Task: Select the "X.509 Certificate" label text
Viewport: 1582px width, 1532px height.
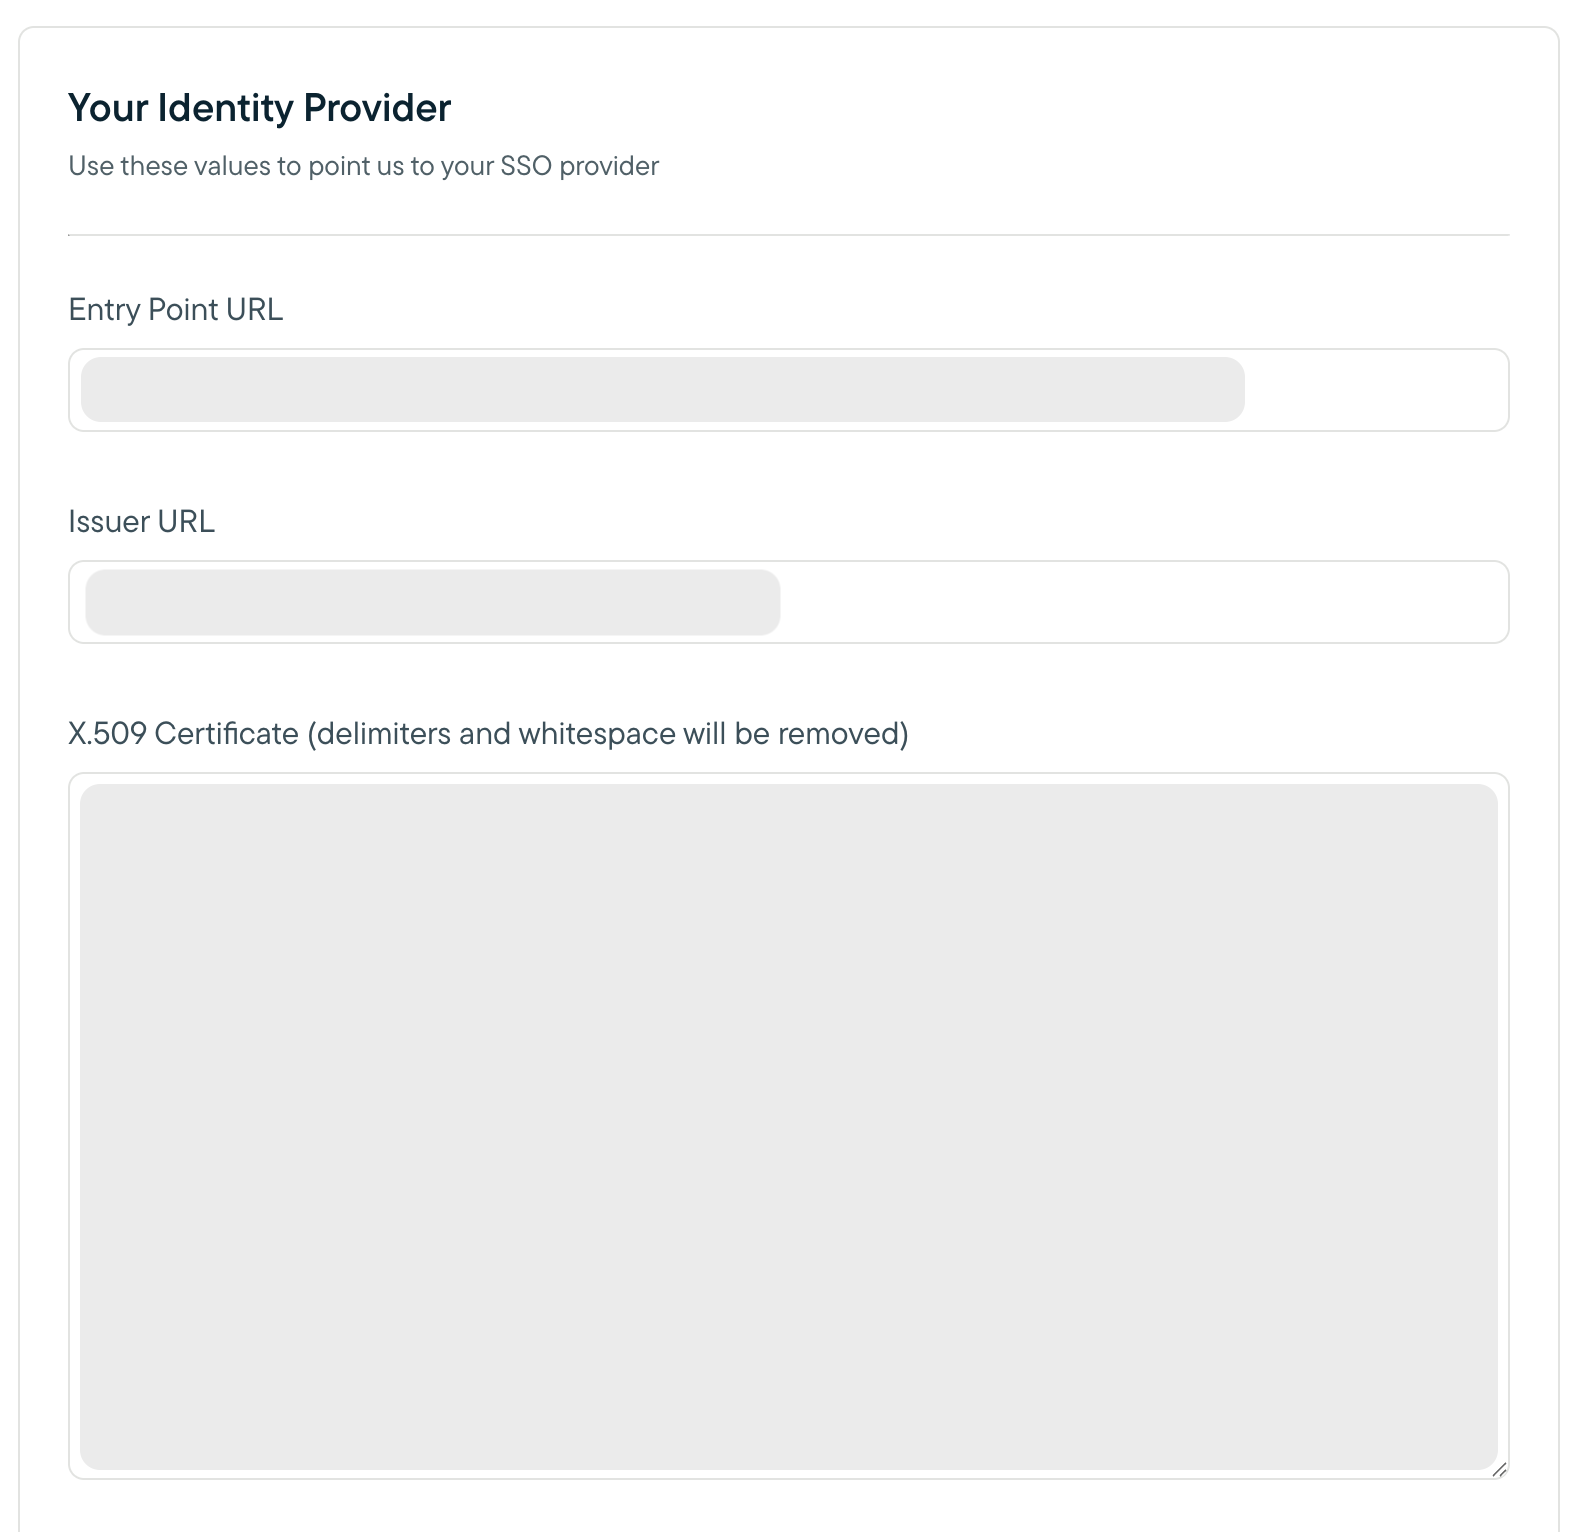Action: (183, 734)
